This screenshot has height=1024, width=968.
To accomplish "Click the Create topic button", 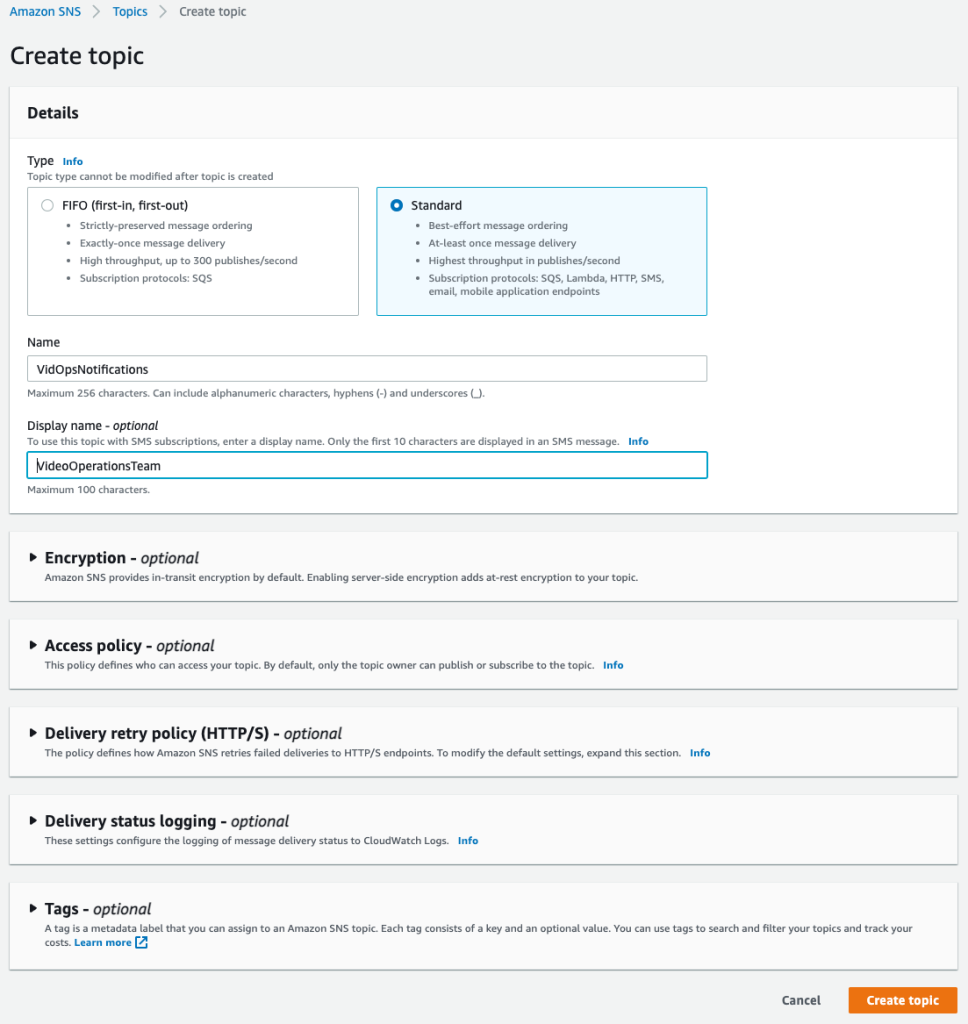I will (902, 1000).
